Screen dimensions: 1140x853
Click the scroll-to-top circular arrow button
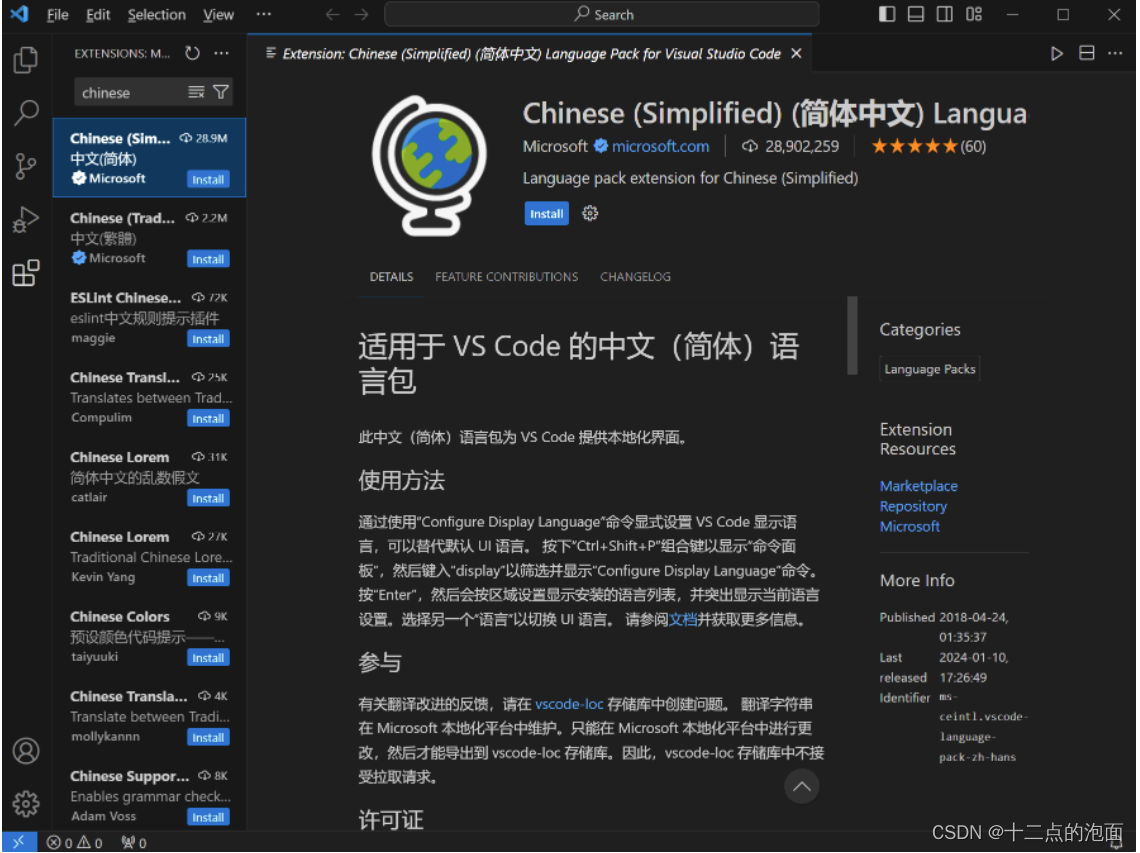[x=802, y=787]
